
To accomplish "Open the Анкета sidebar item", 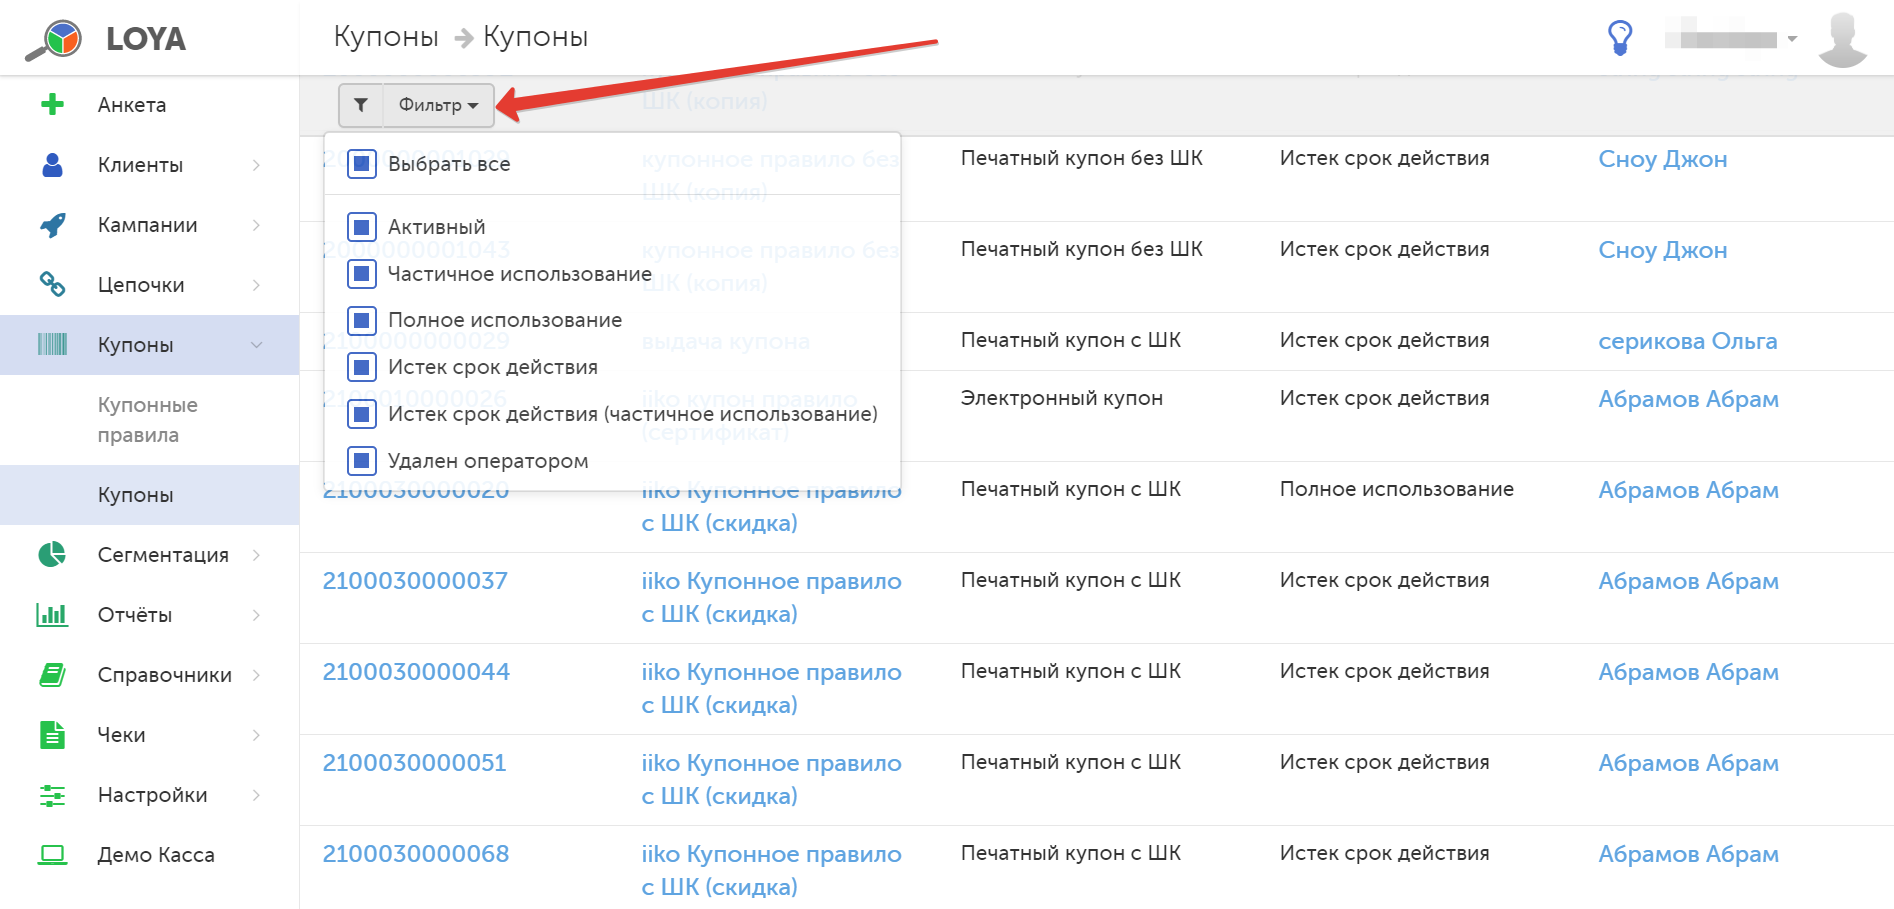I will click(149, 105).
